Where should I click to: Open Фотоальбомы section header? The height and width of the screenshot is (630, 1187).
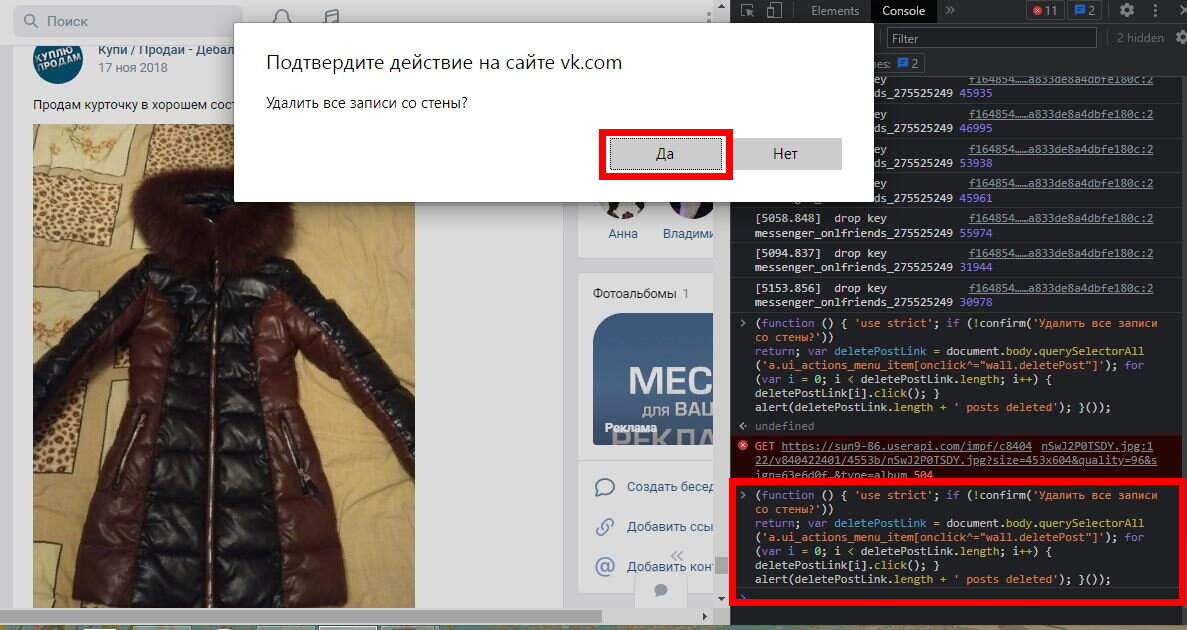(x=641, y=293)
